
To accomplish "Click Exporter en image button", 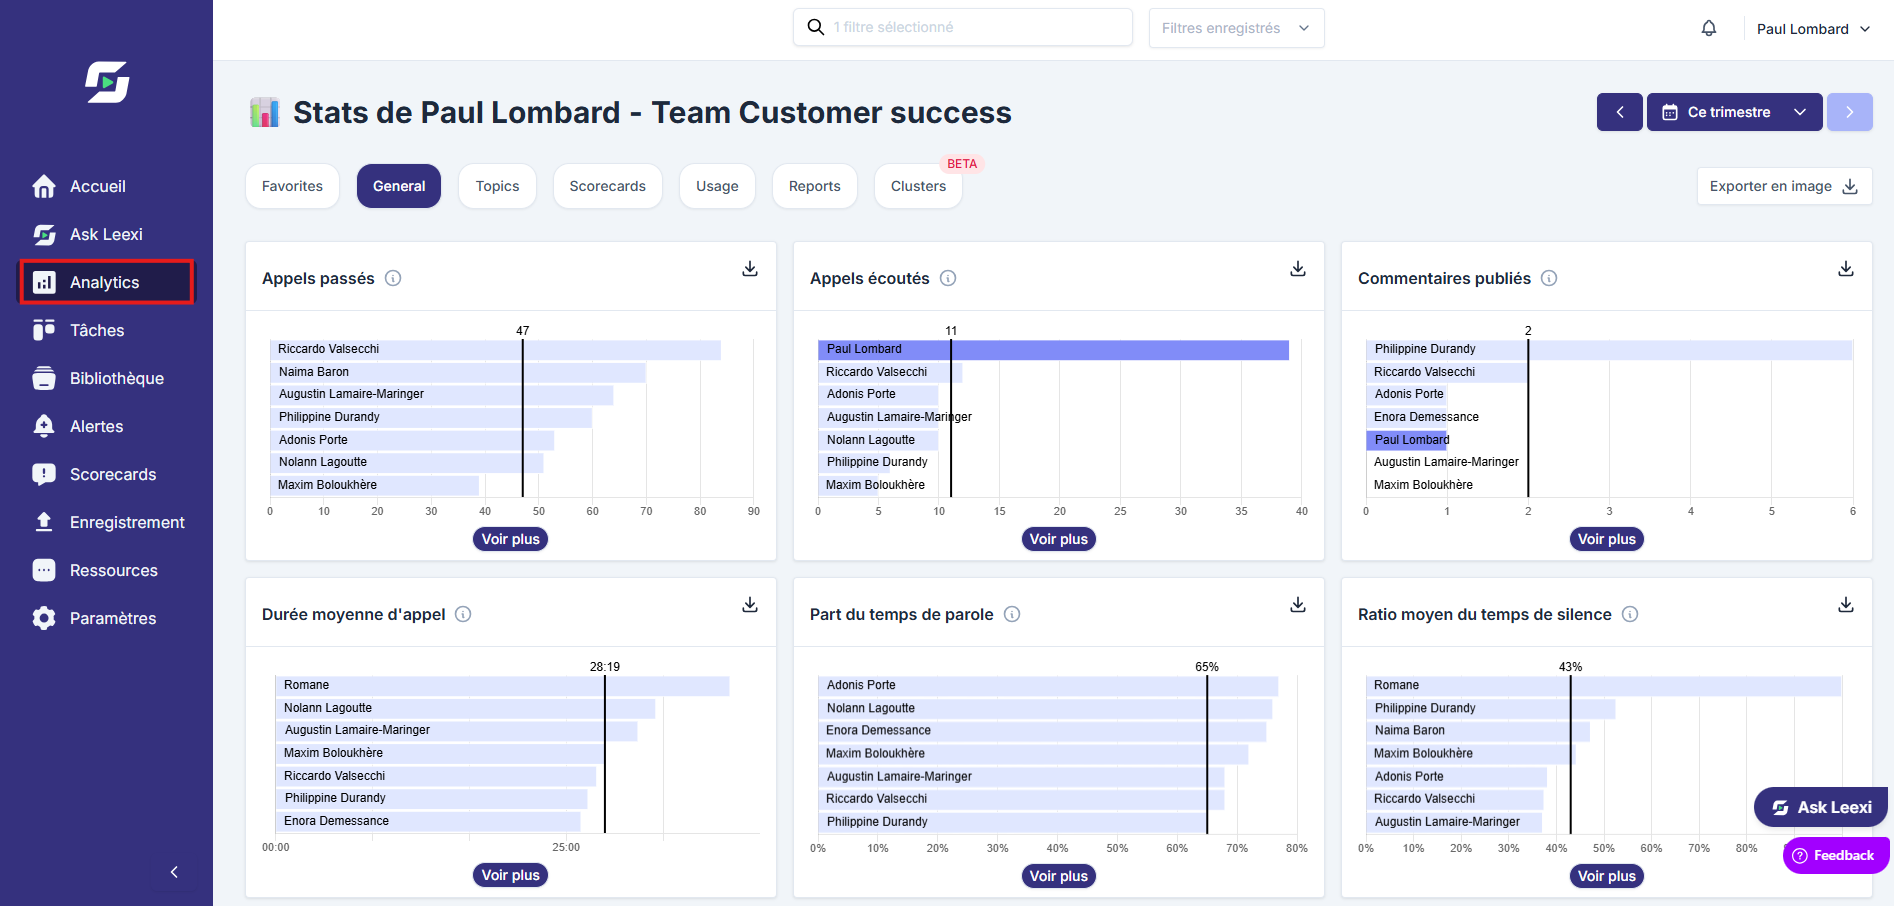I will [1784, 186].
